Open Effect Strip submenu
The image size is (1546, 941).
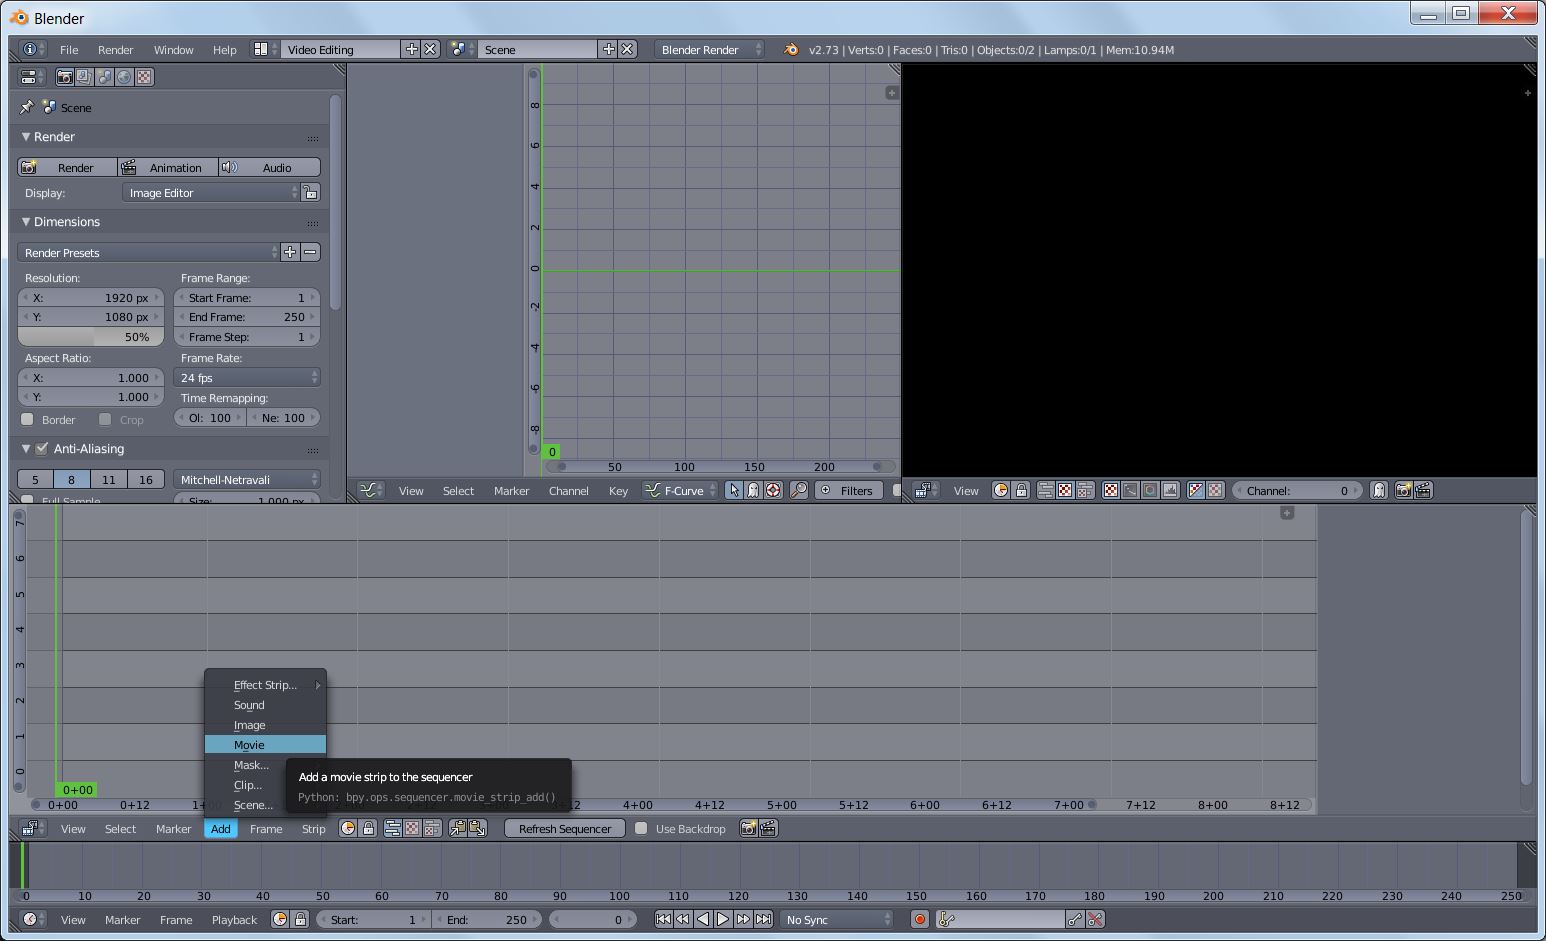click(x=265, y=685)
